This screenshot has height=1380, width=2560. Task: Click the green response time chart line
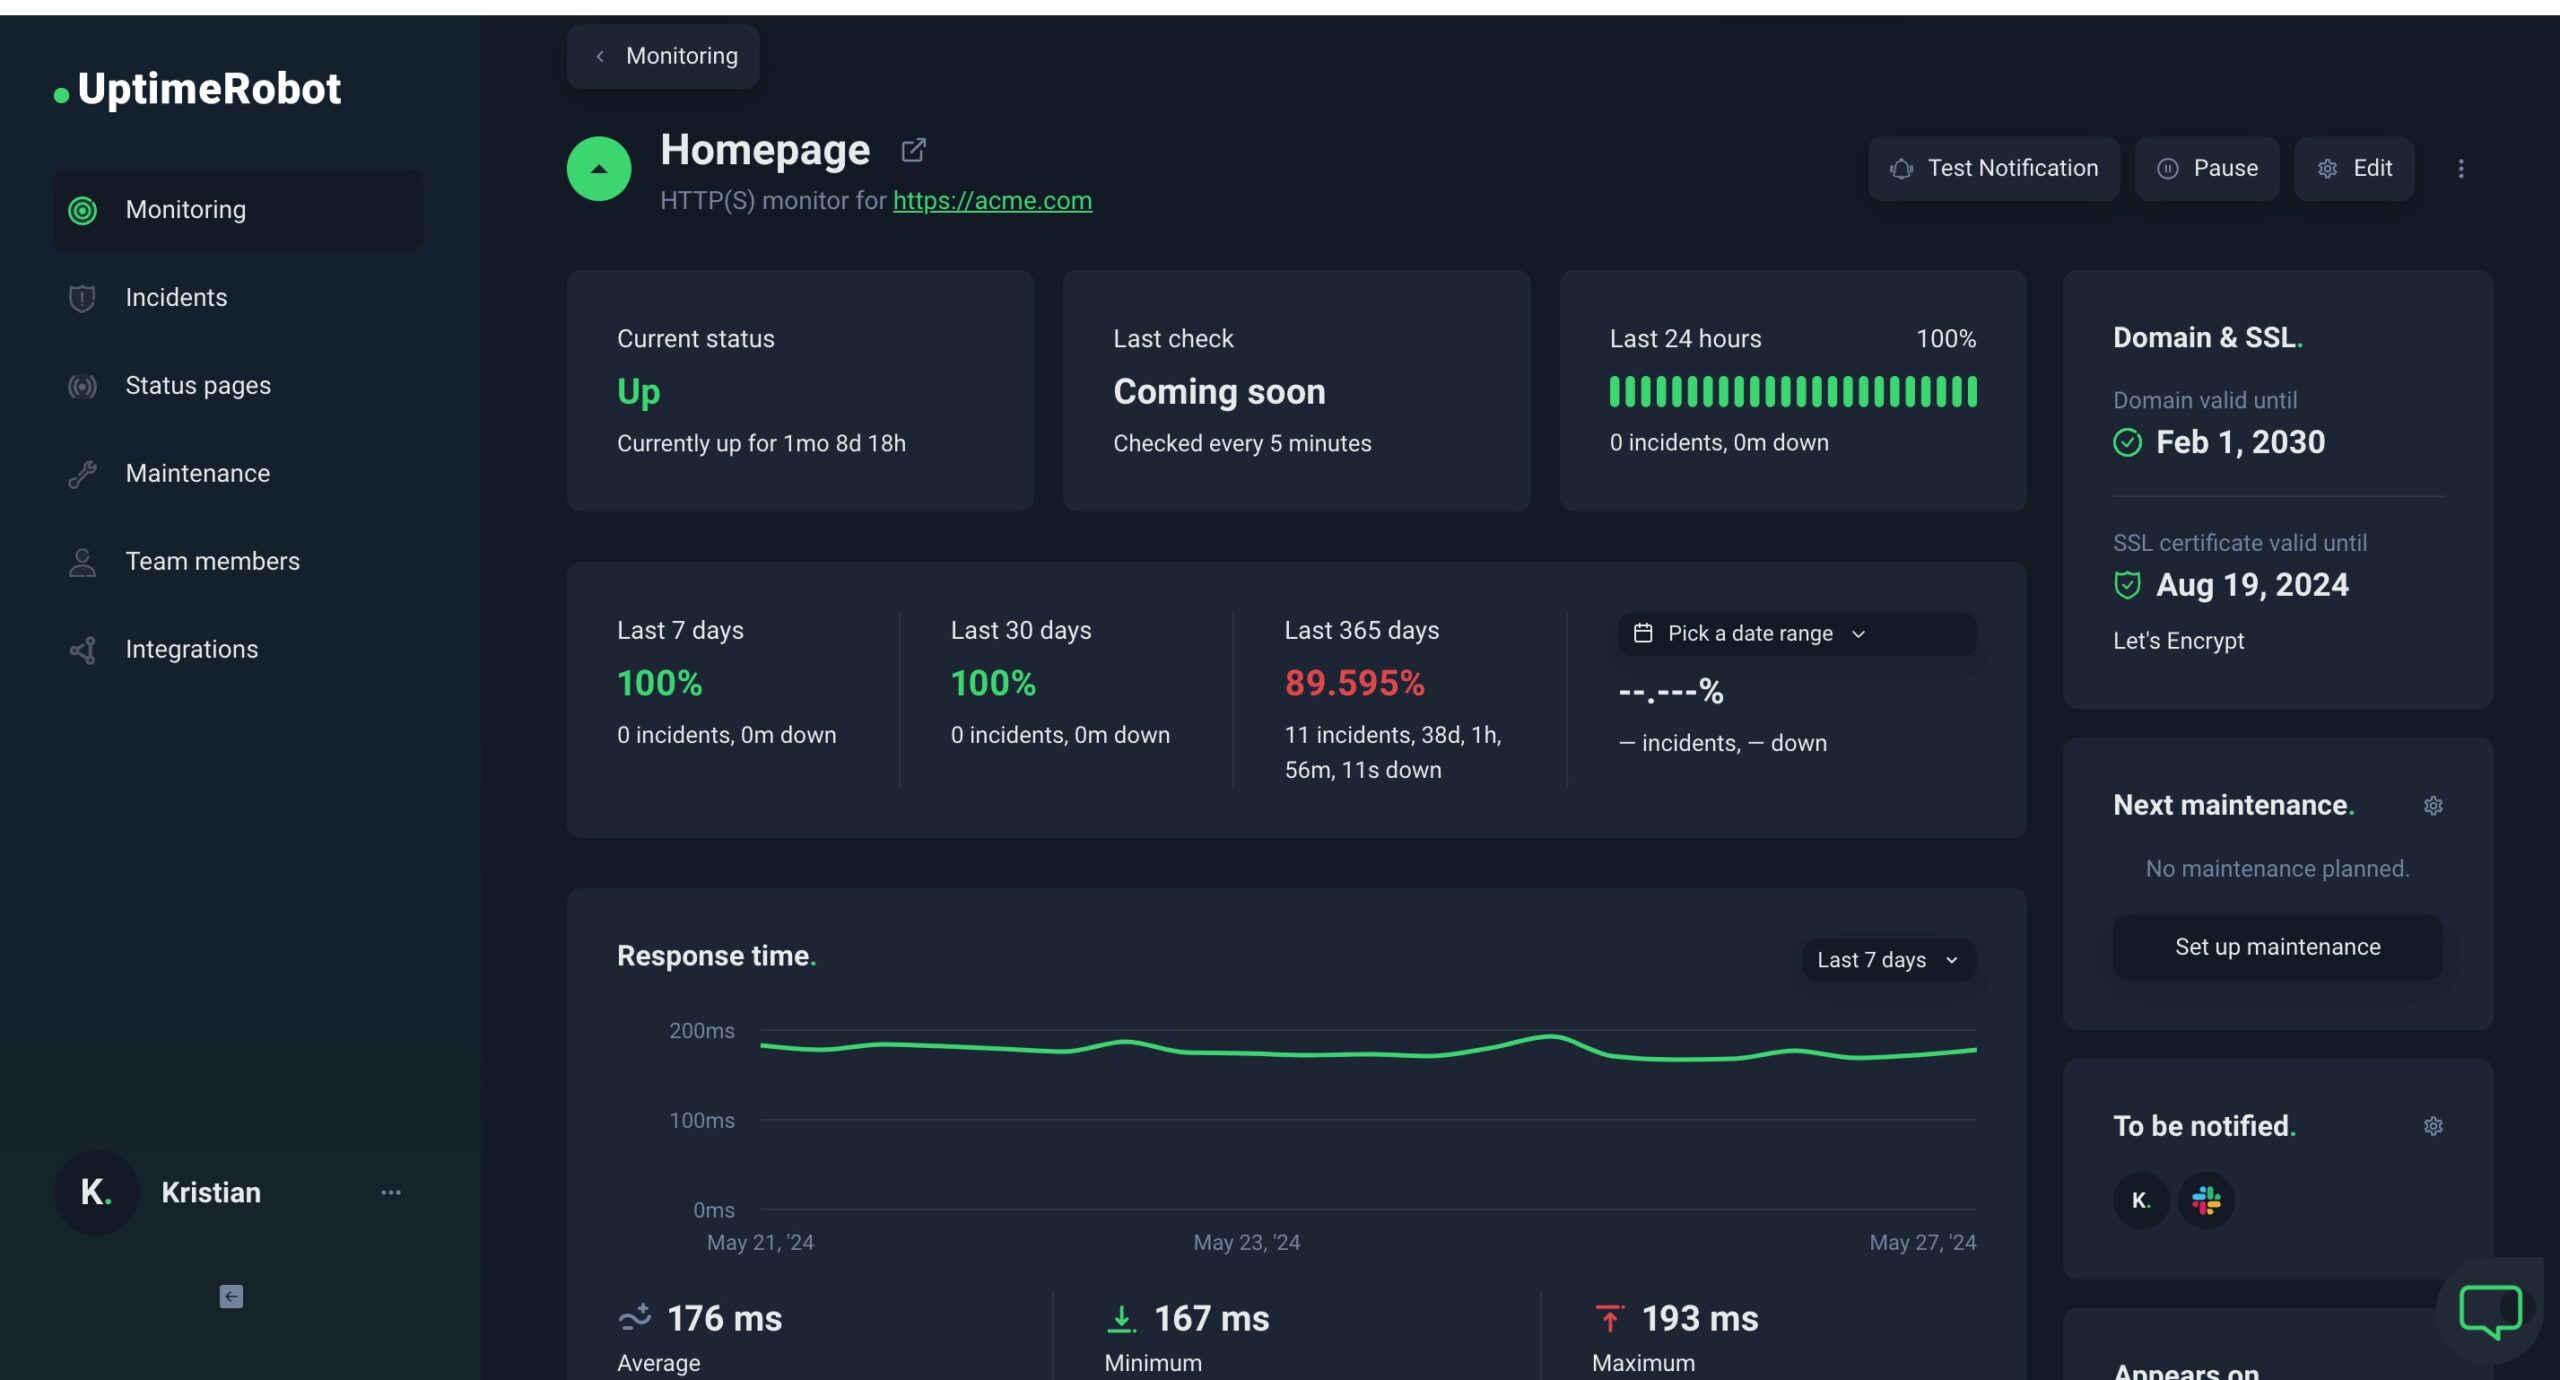1368,1049
